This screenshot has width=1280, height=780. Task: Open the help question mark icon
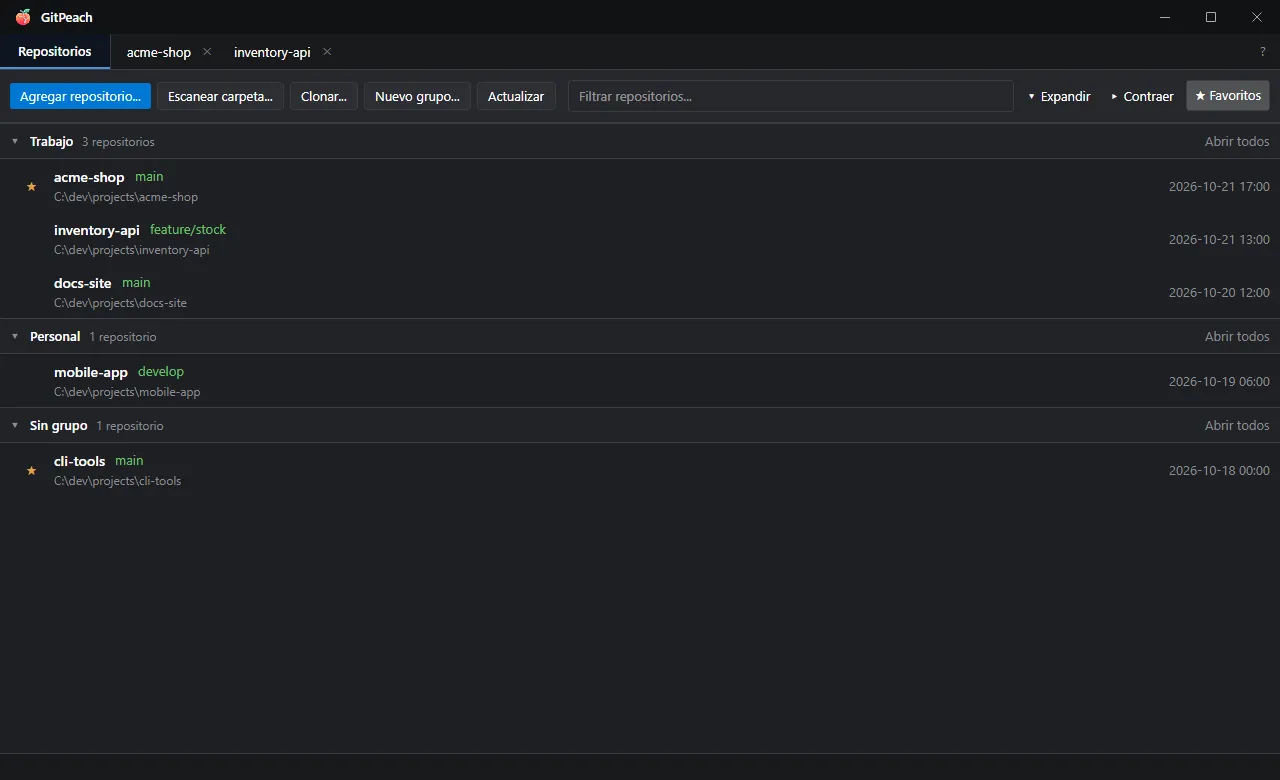1262,52
